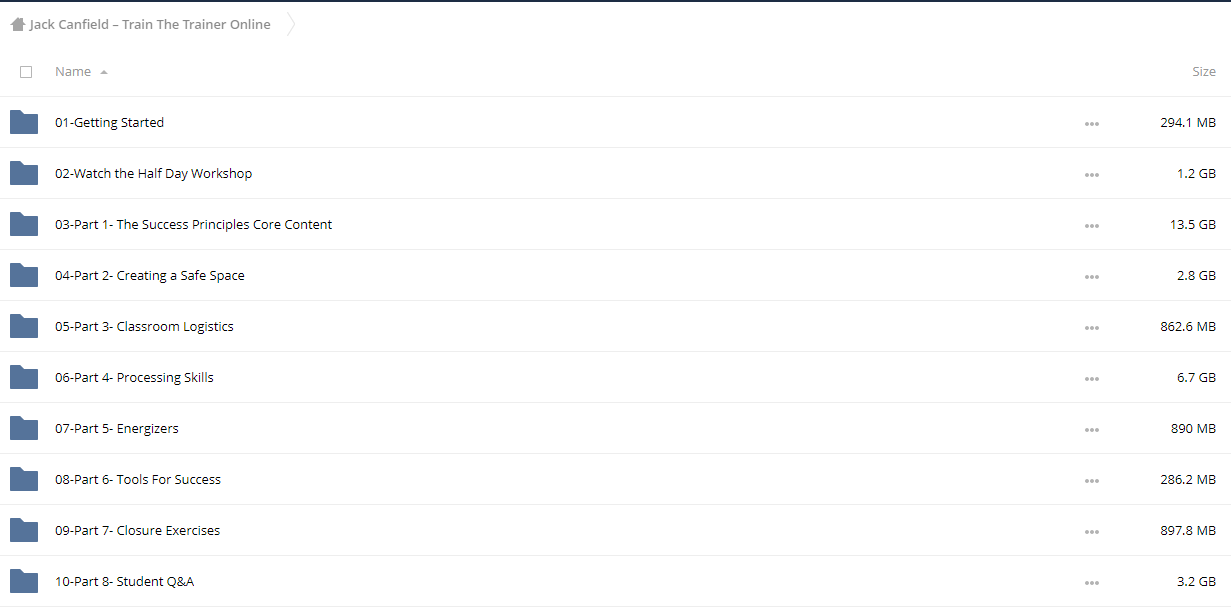The width and height of the screenshot is (1231, 609).
Task: Show more options for 03-Part 1 Core Content
Action: (x=1092, y=226)
